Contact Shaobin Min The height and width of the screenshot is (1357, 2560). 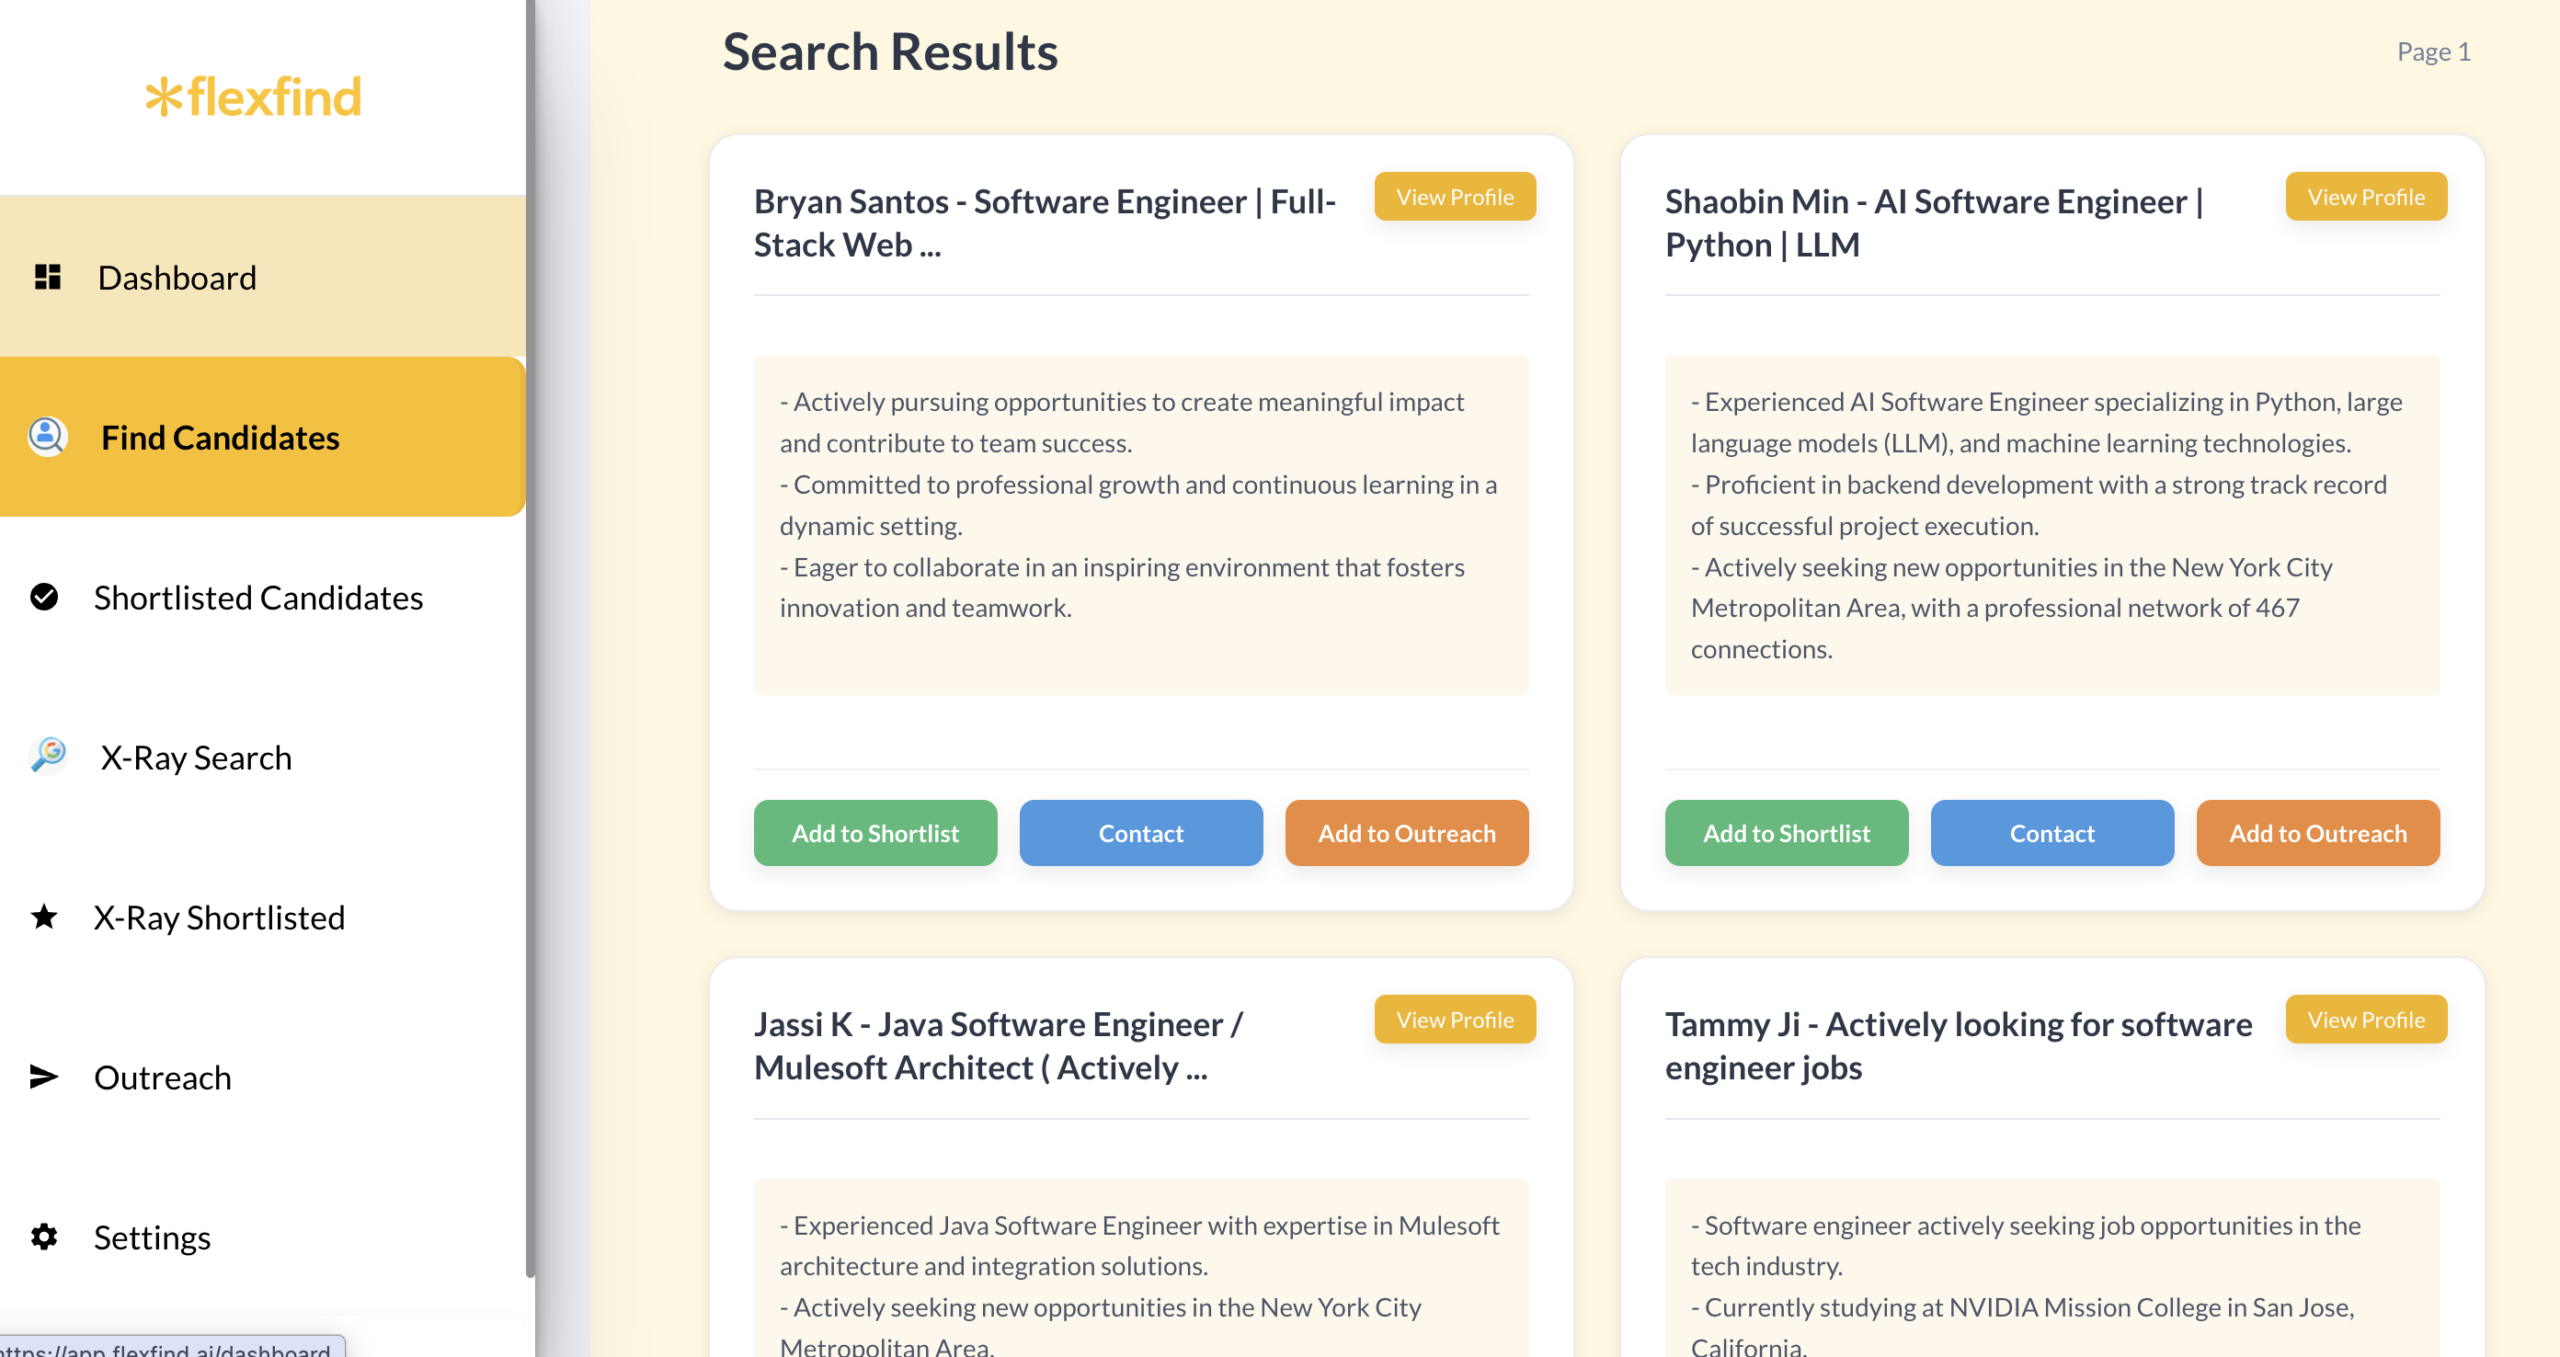pos(2052,833)
